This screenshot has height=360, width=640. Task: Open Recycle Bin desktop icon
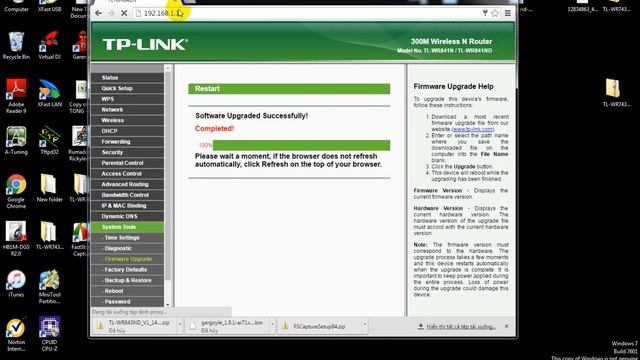16,46
